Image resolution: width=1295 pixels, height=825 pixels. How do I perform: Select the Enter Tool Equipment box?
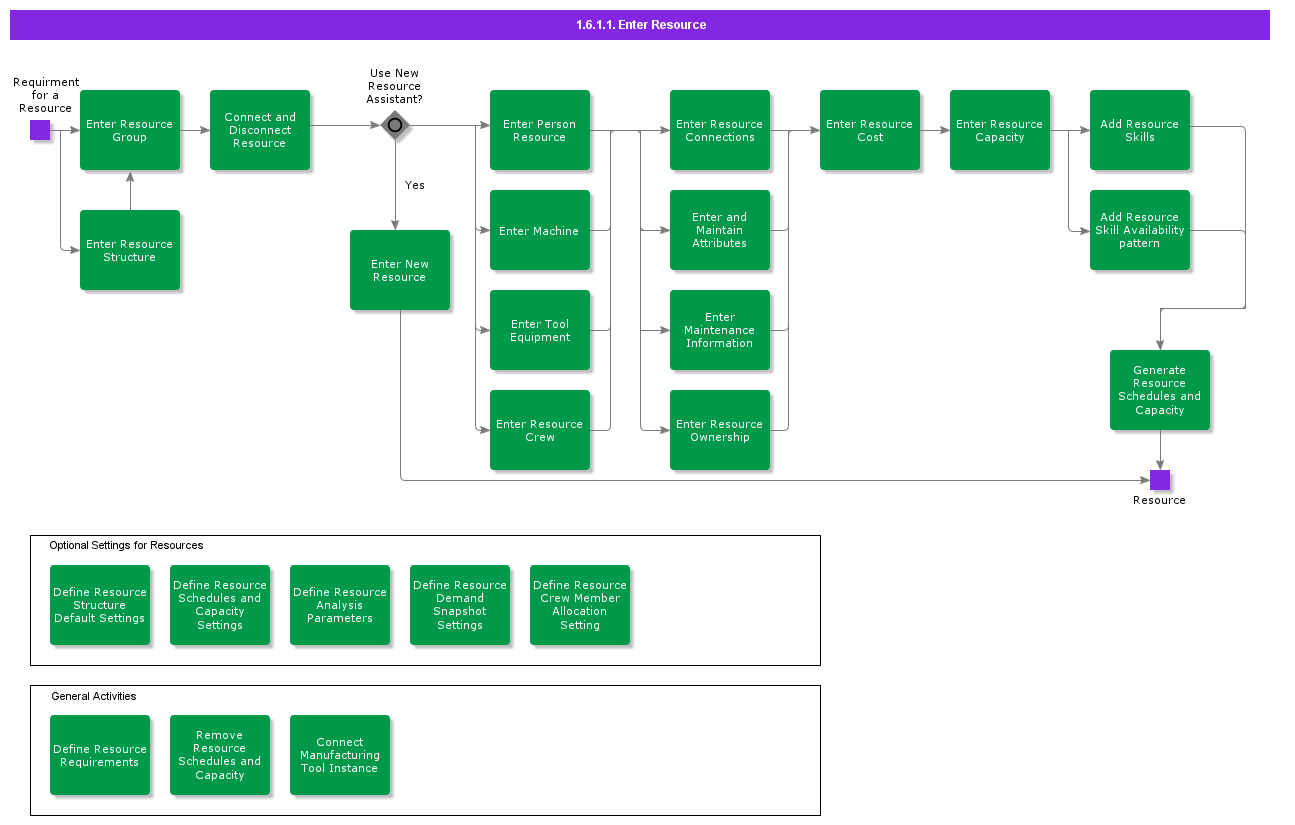(540, 330)
